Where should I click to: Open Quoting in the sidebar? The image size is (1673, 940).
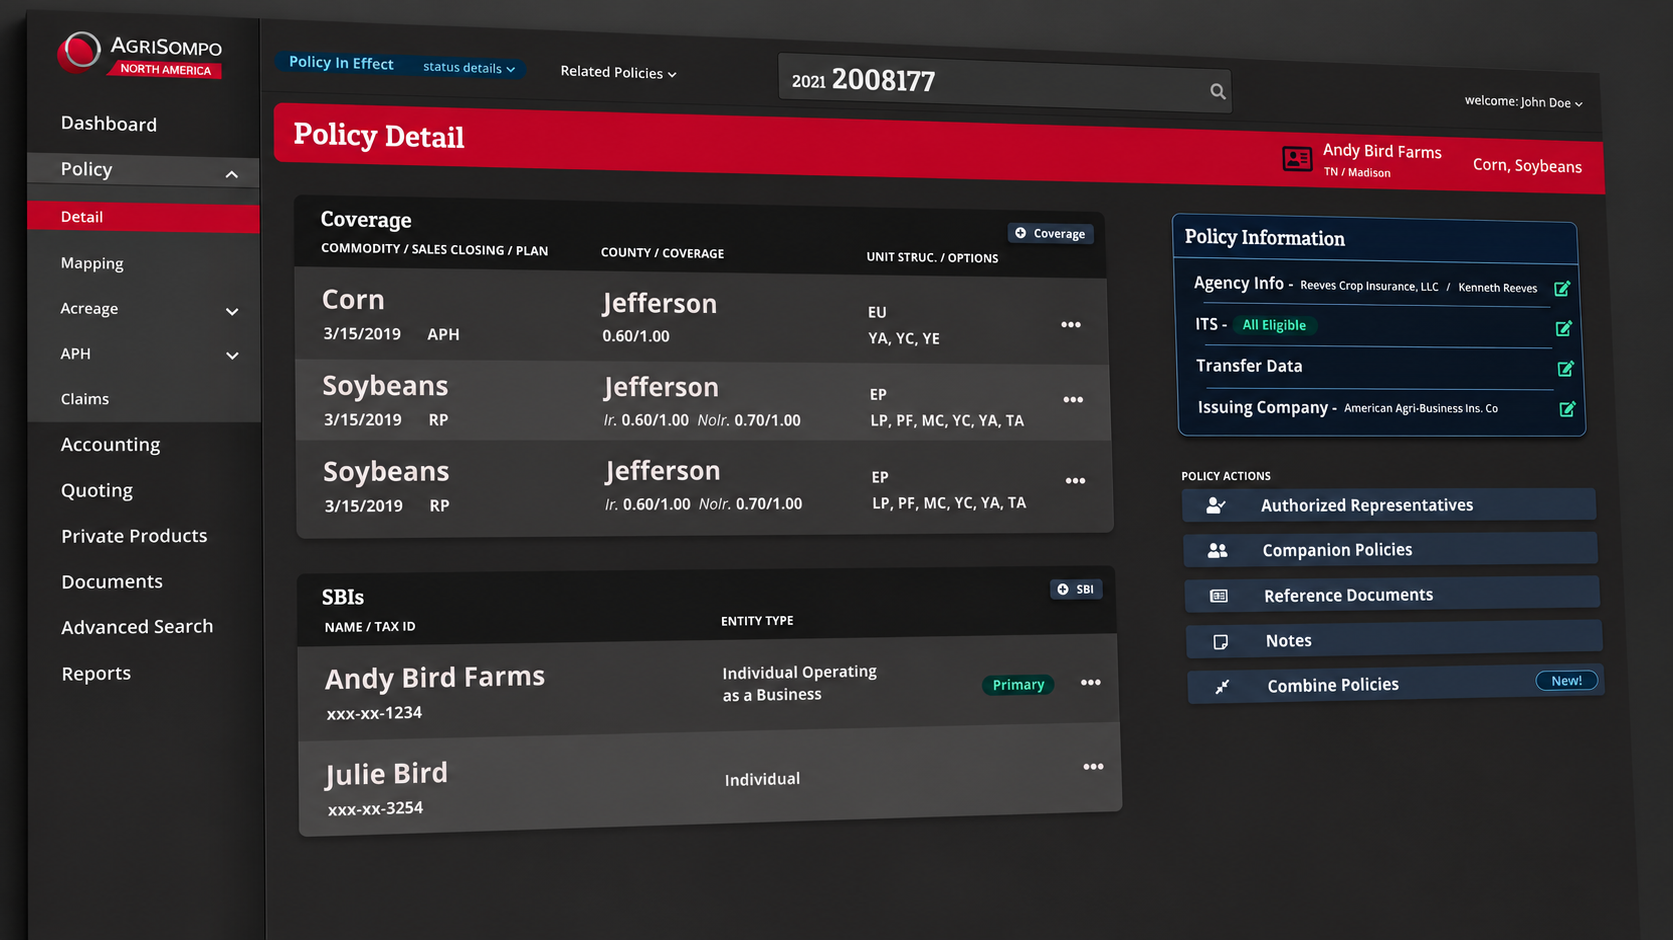pos(96,491)
